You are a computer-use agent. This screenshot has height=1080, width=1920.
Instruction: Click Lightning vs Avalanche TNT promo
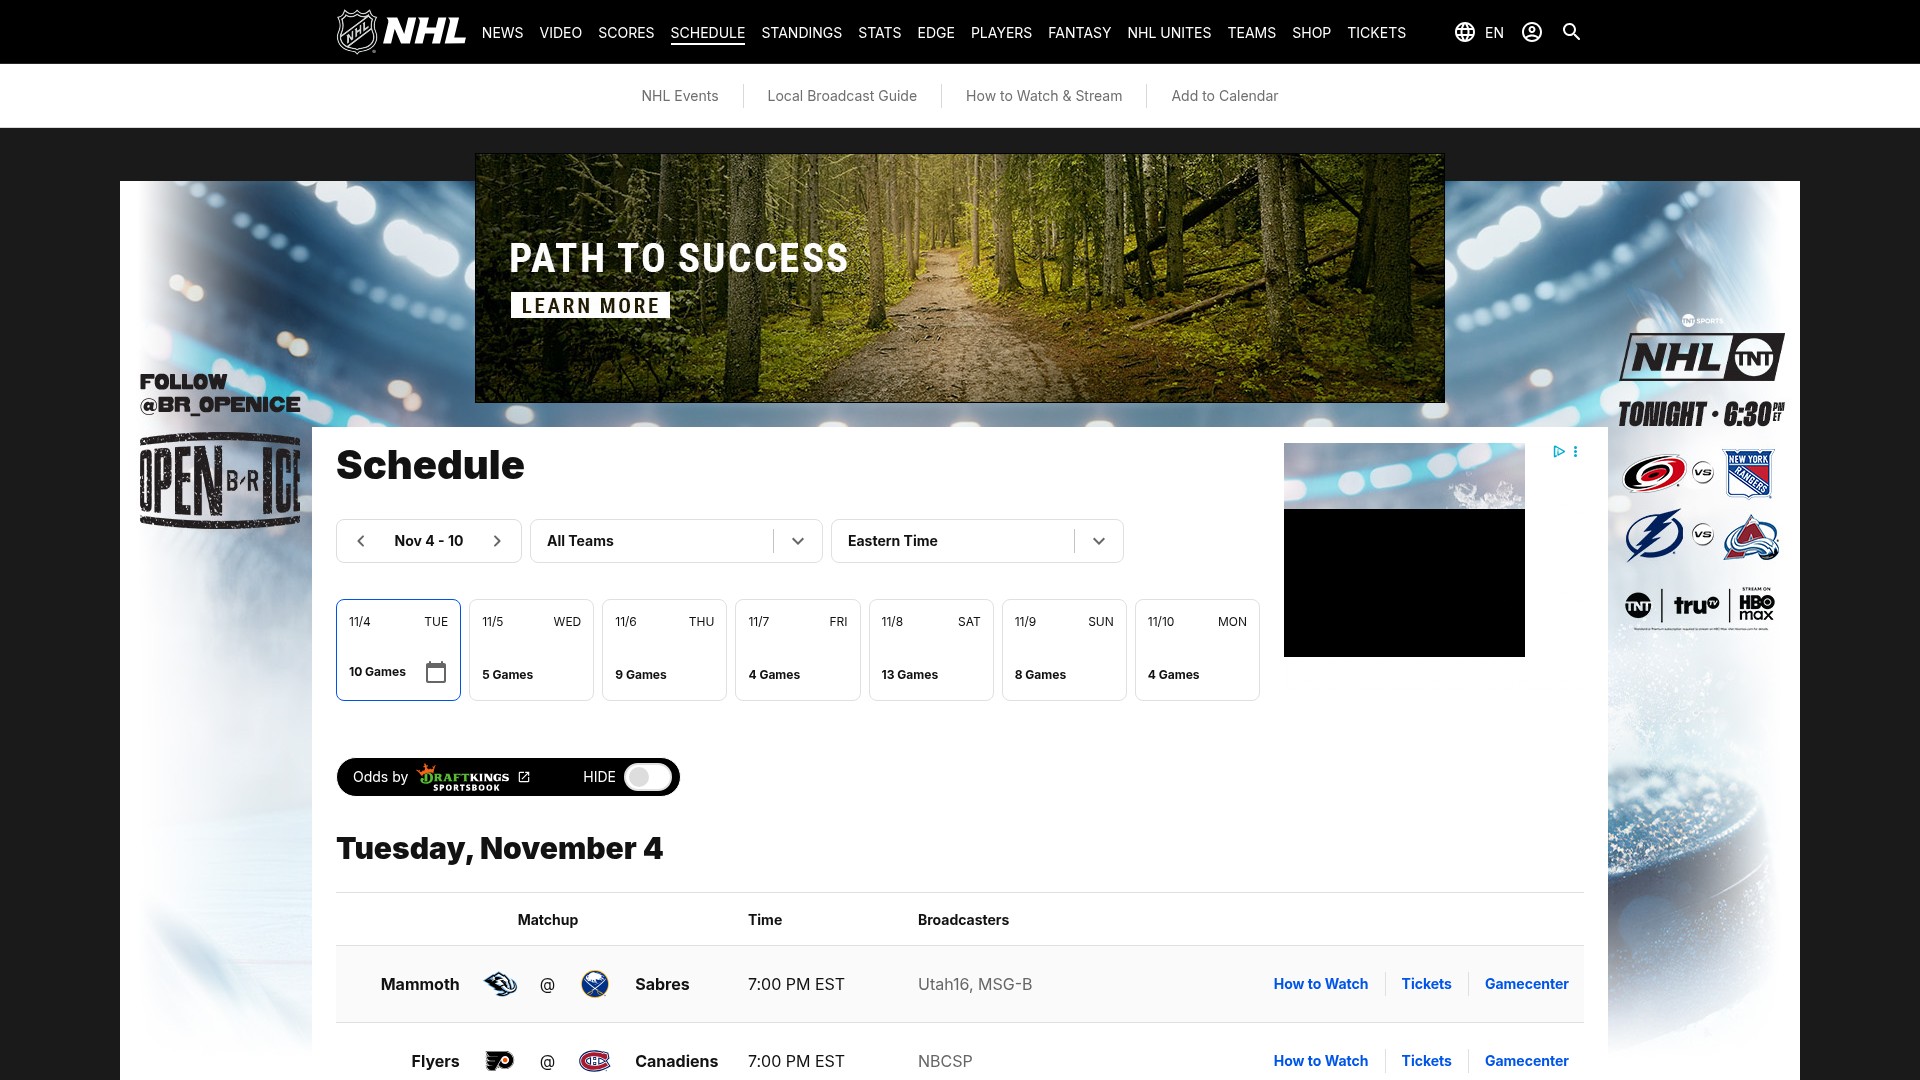point(1702,536)
